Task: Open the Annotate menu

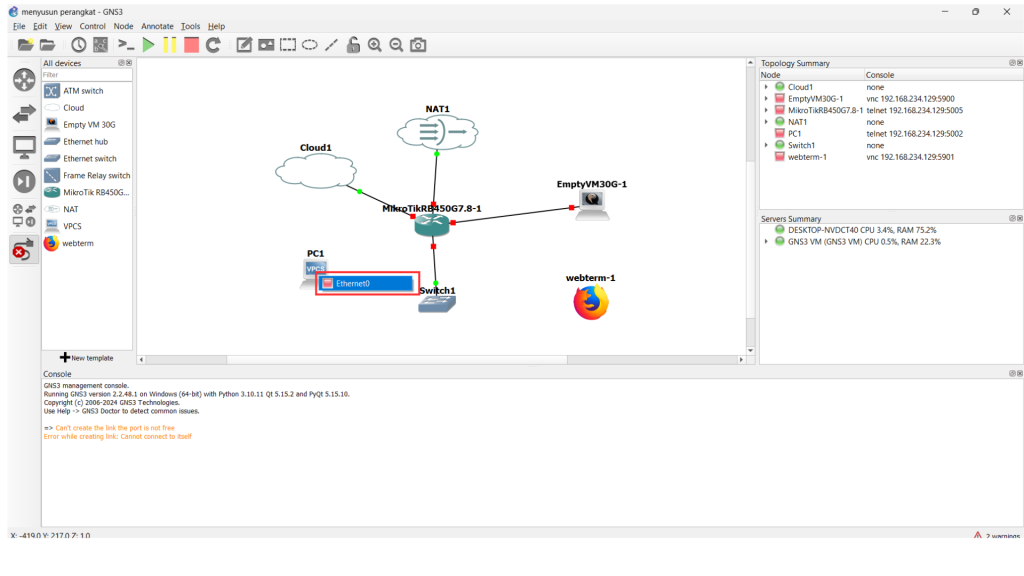Action: pos(157,26)
